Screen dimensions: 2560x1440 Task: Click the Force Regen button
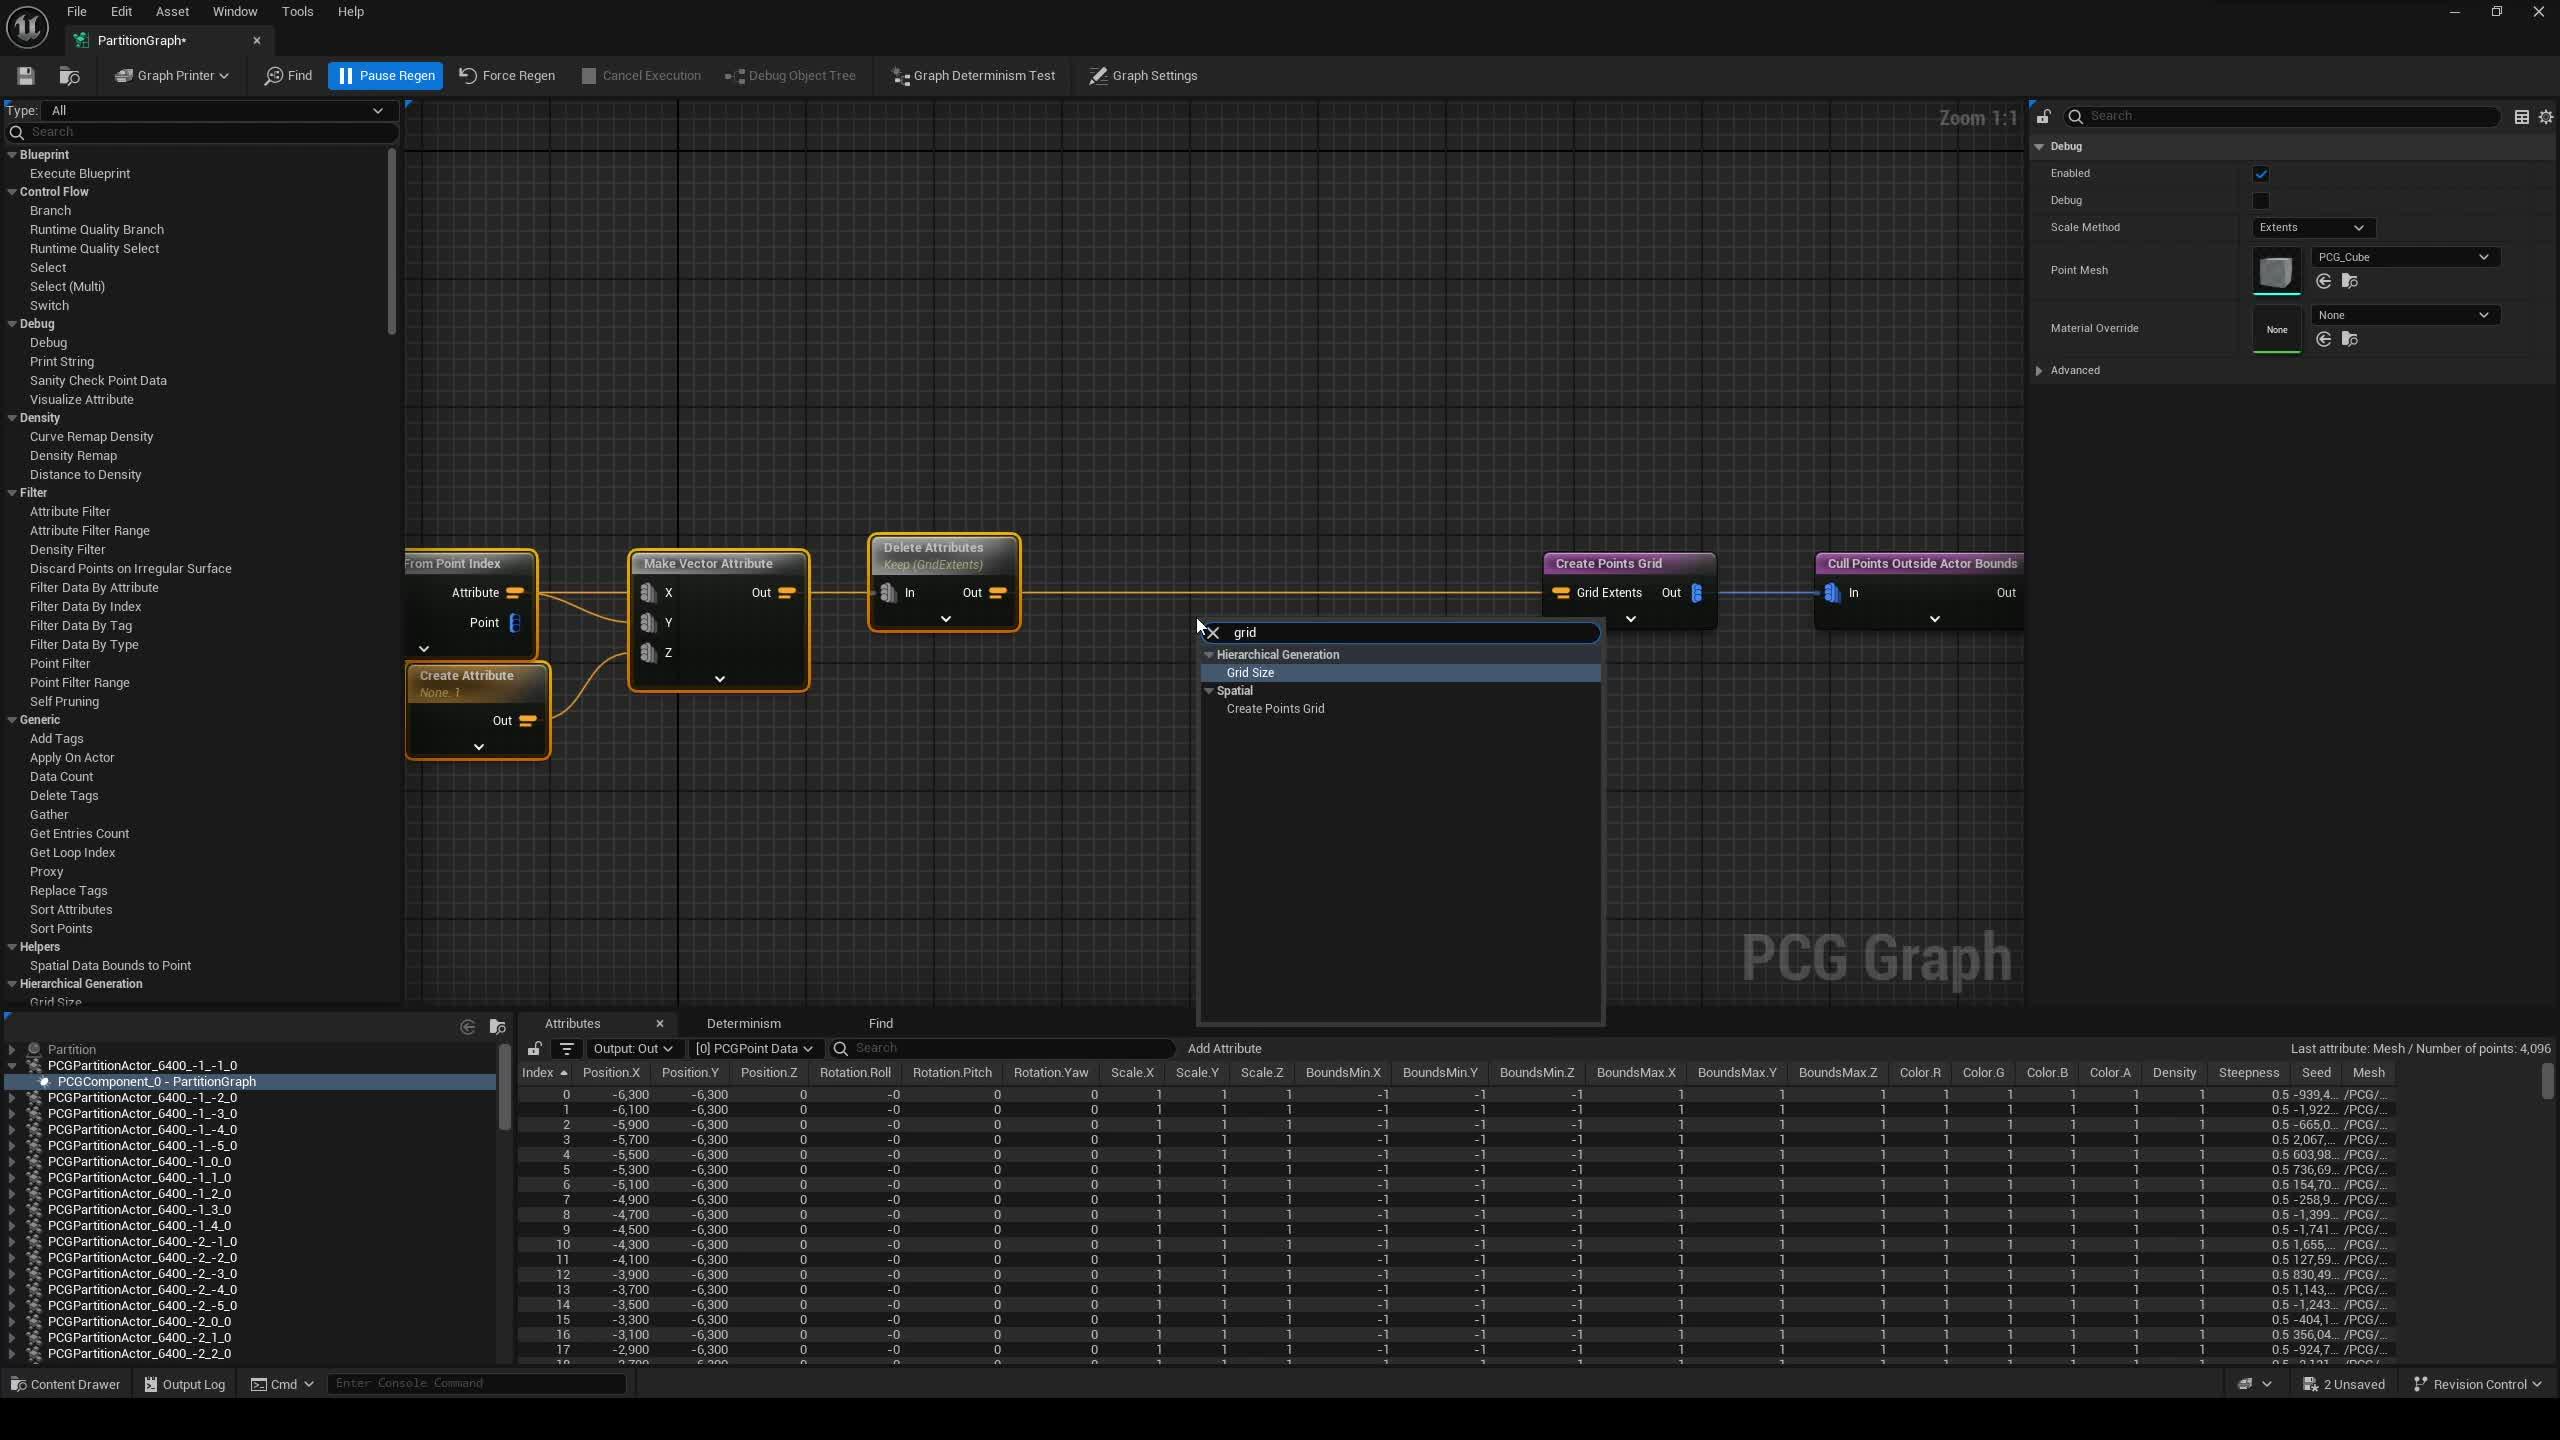tap(507, 76)
